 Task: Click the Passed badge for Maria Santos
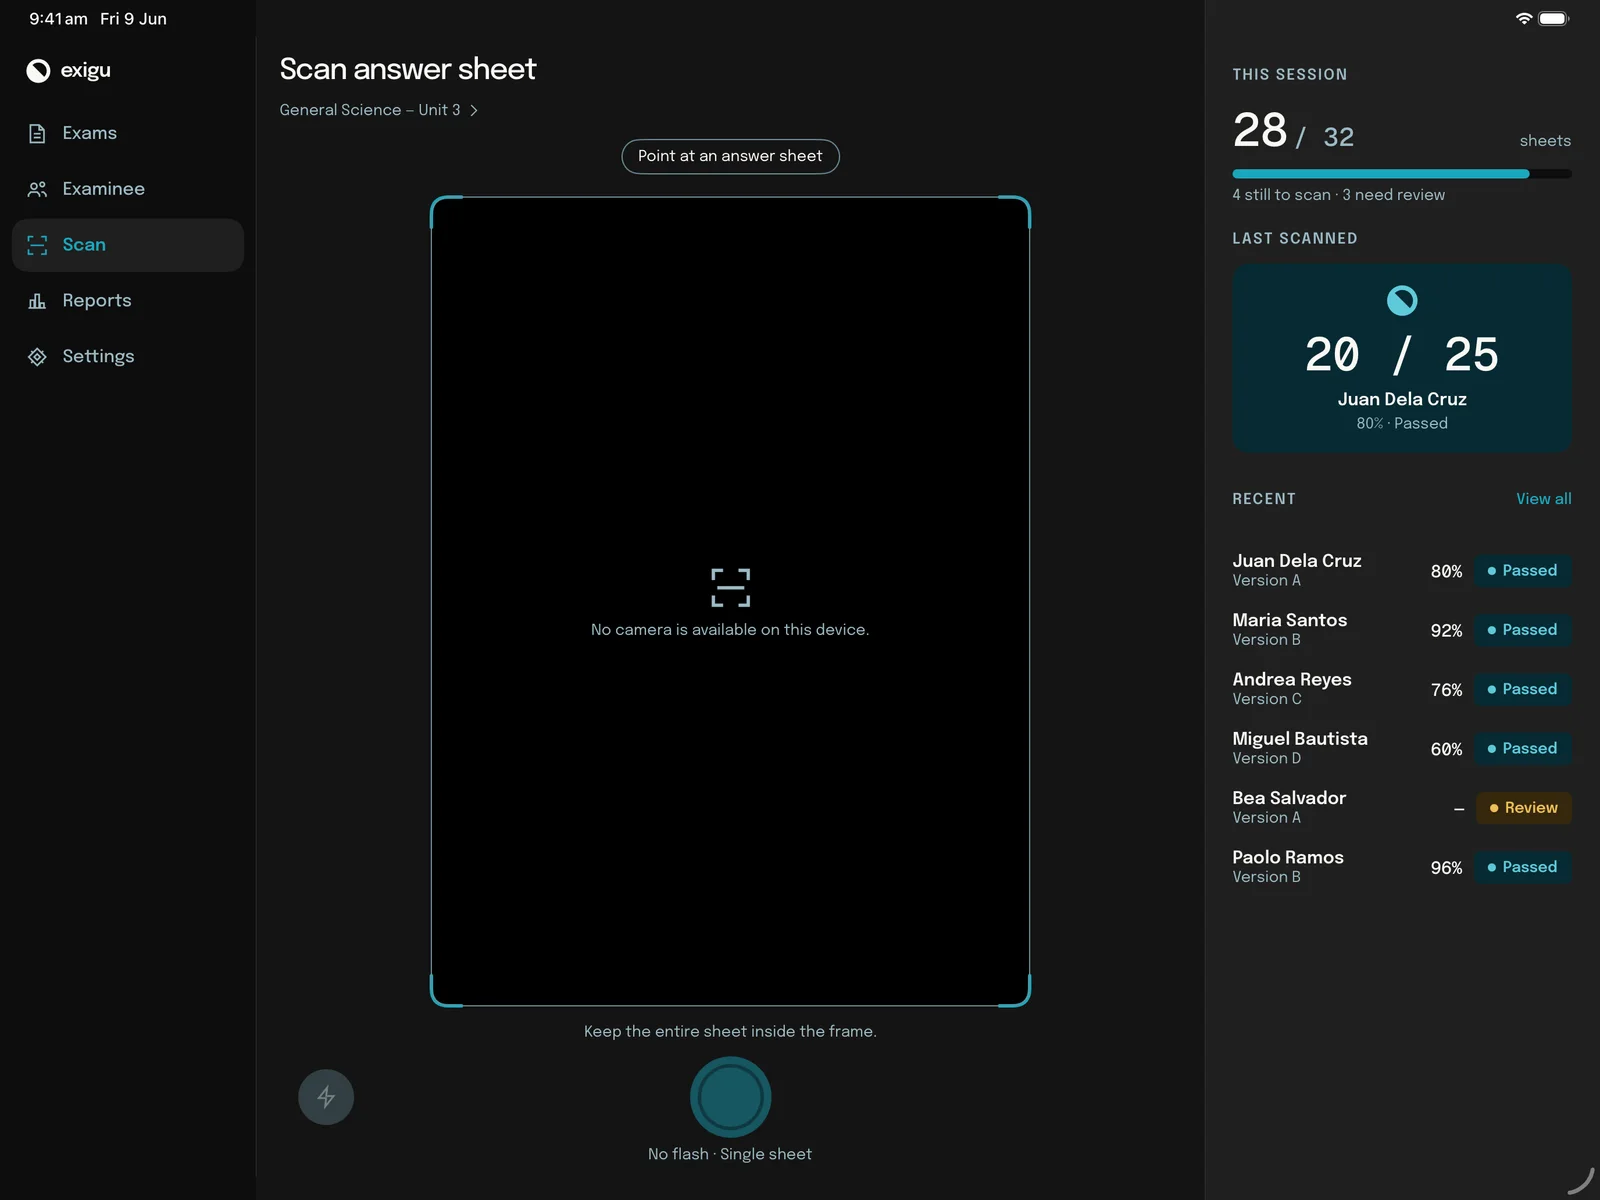(1523, 630)
